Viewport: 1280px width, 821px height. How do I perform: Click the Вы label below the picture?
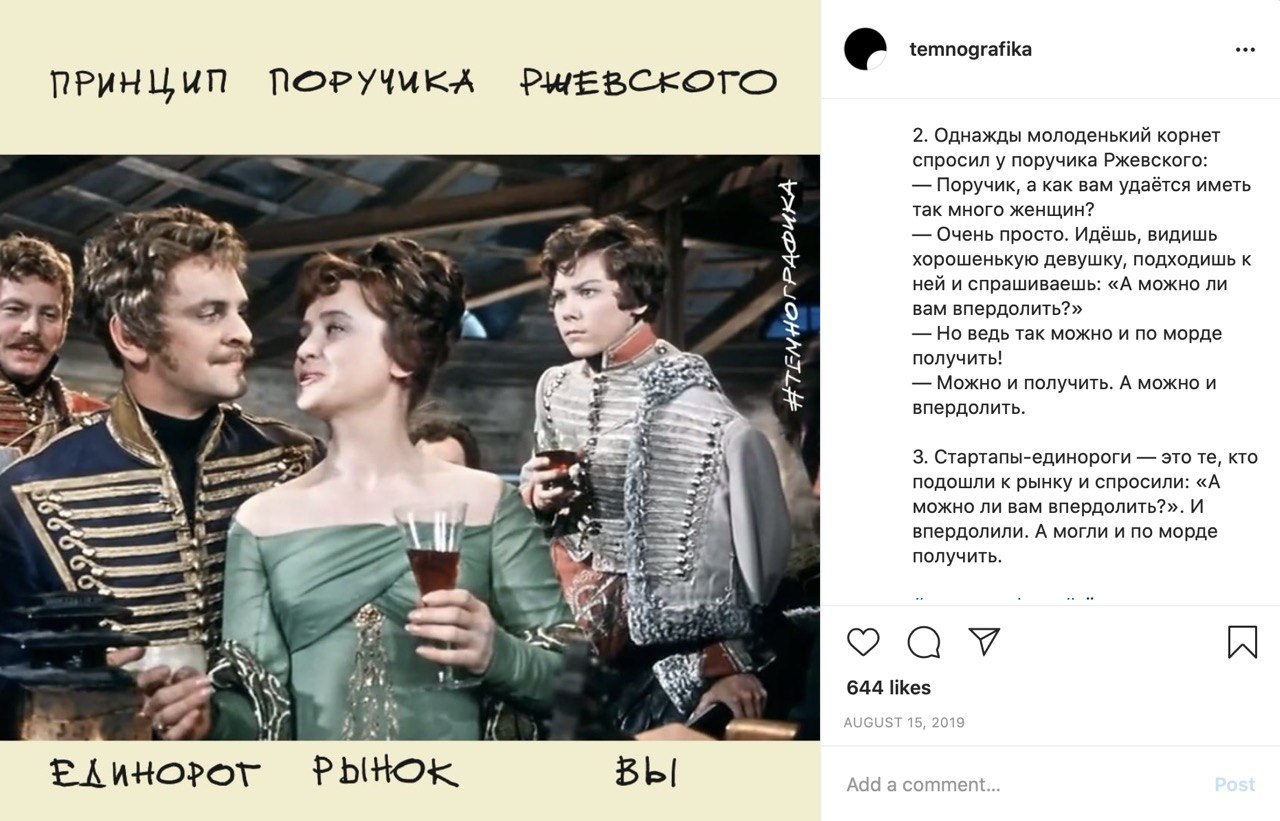coord(646,773)
